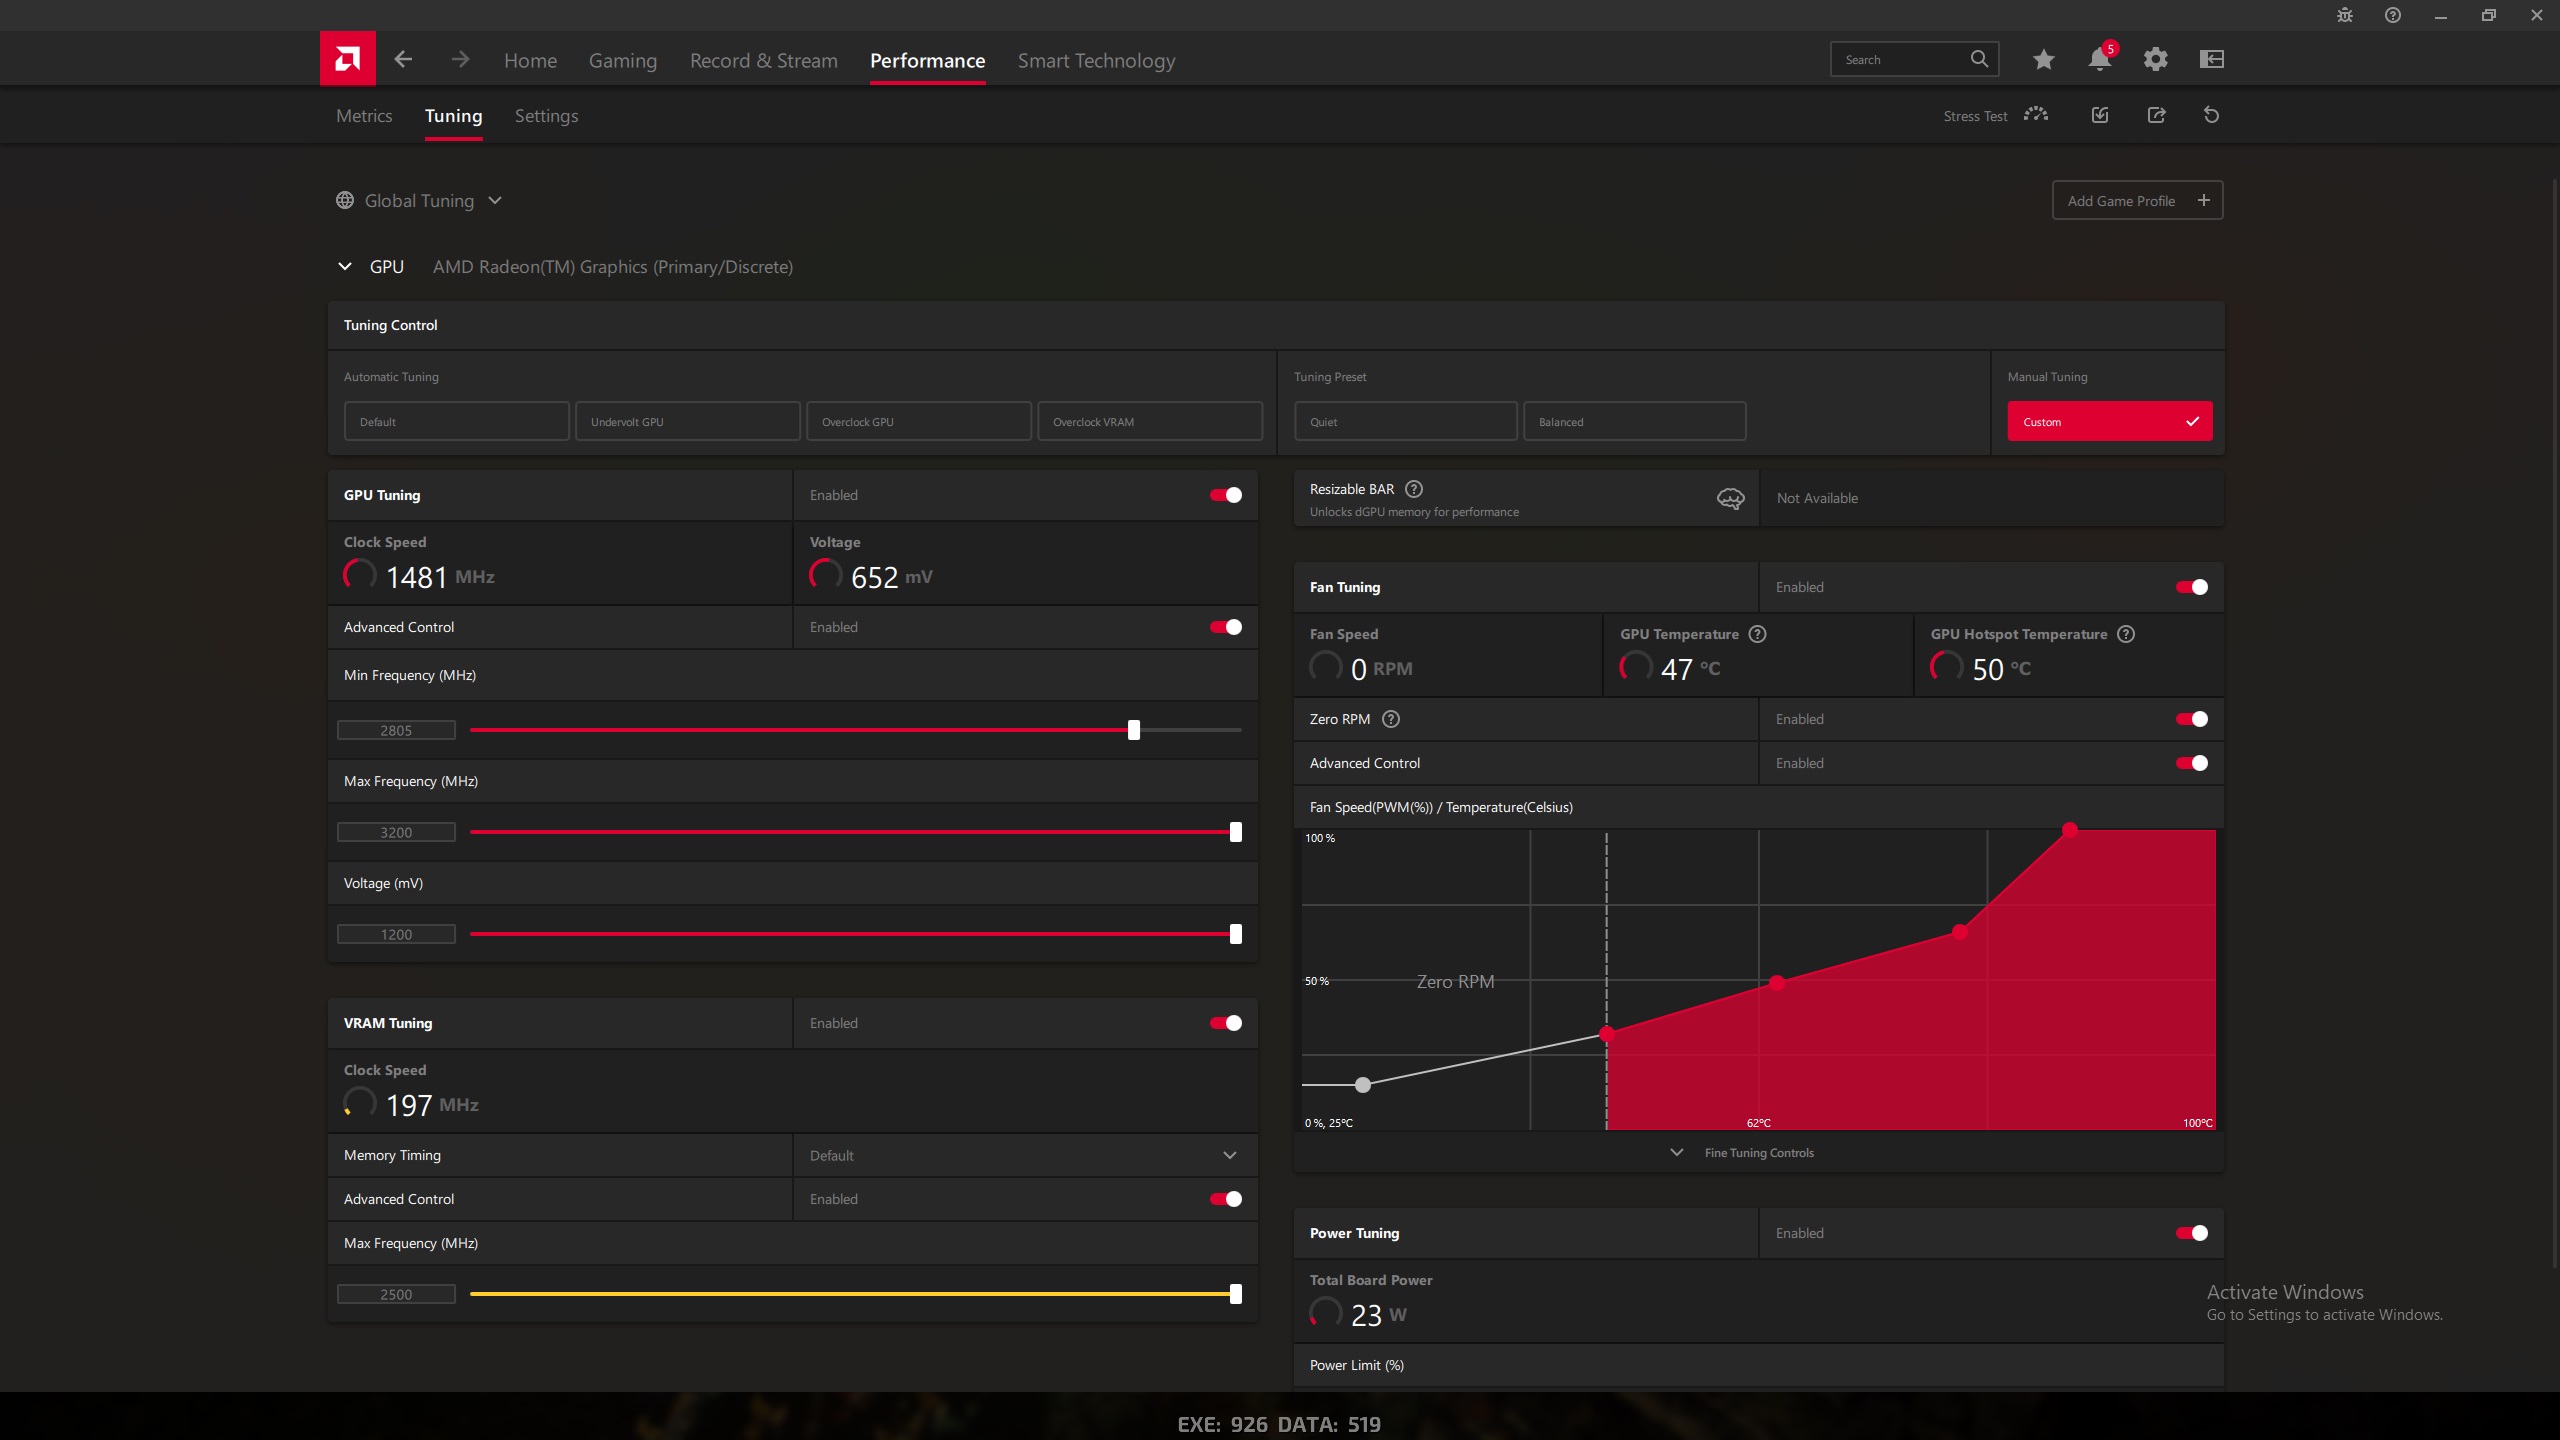Click the AMD logo home icon
Image resolution: width=2560 pixels, height=1440 pixels.
347,58
